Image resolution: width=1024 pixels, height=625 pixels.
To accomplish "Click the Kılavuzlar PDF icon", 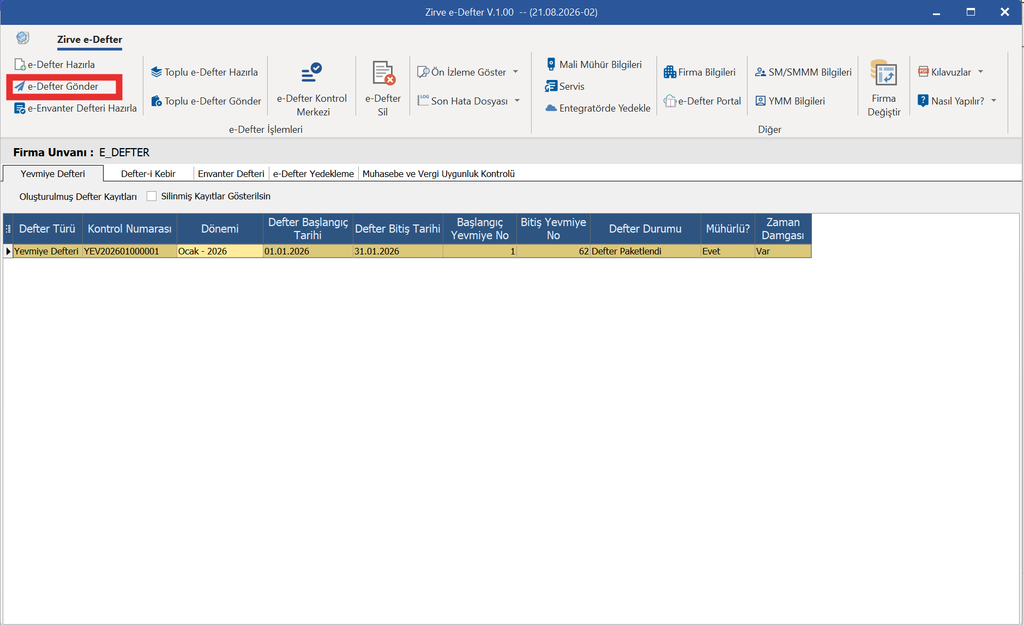I will tap(923, 72).
